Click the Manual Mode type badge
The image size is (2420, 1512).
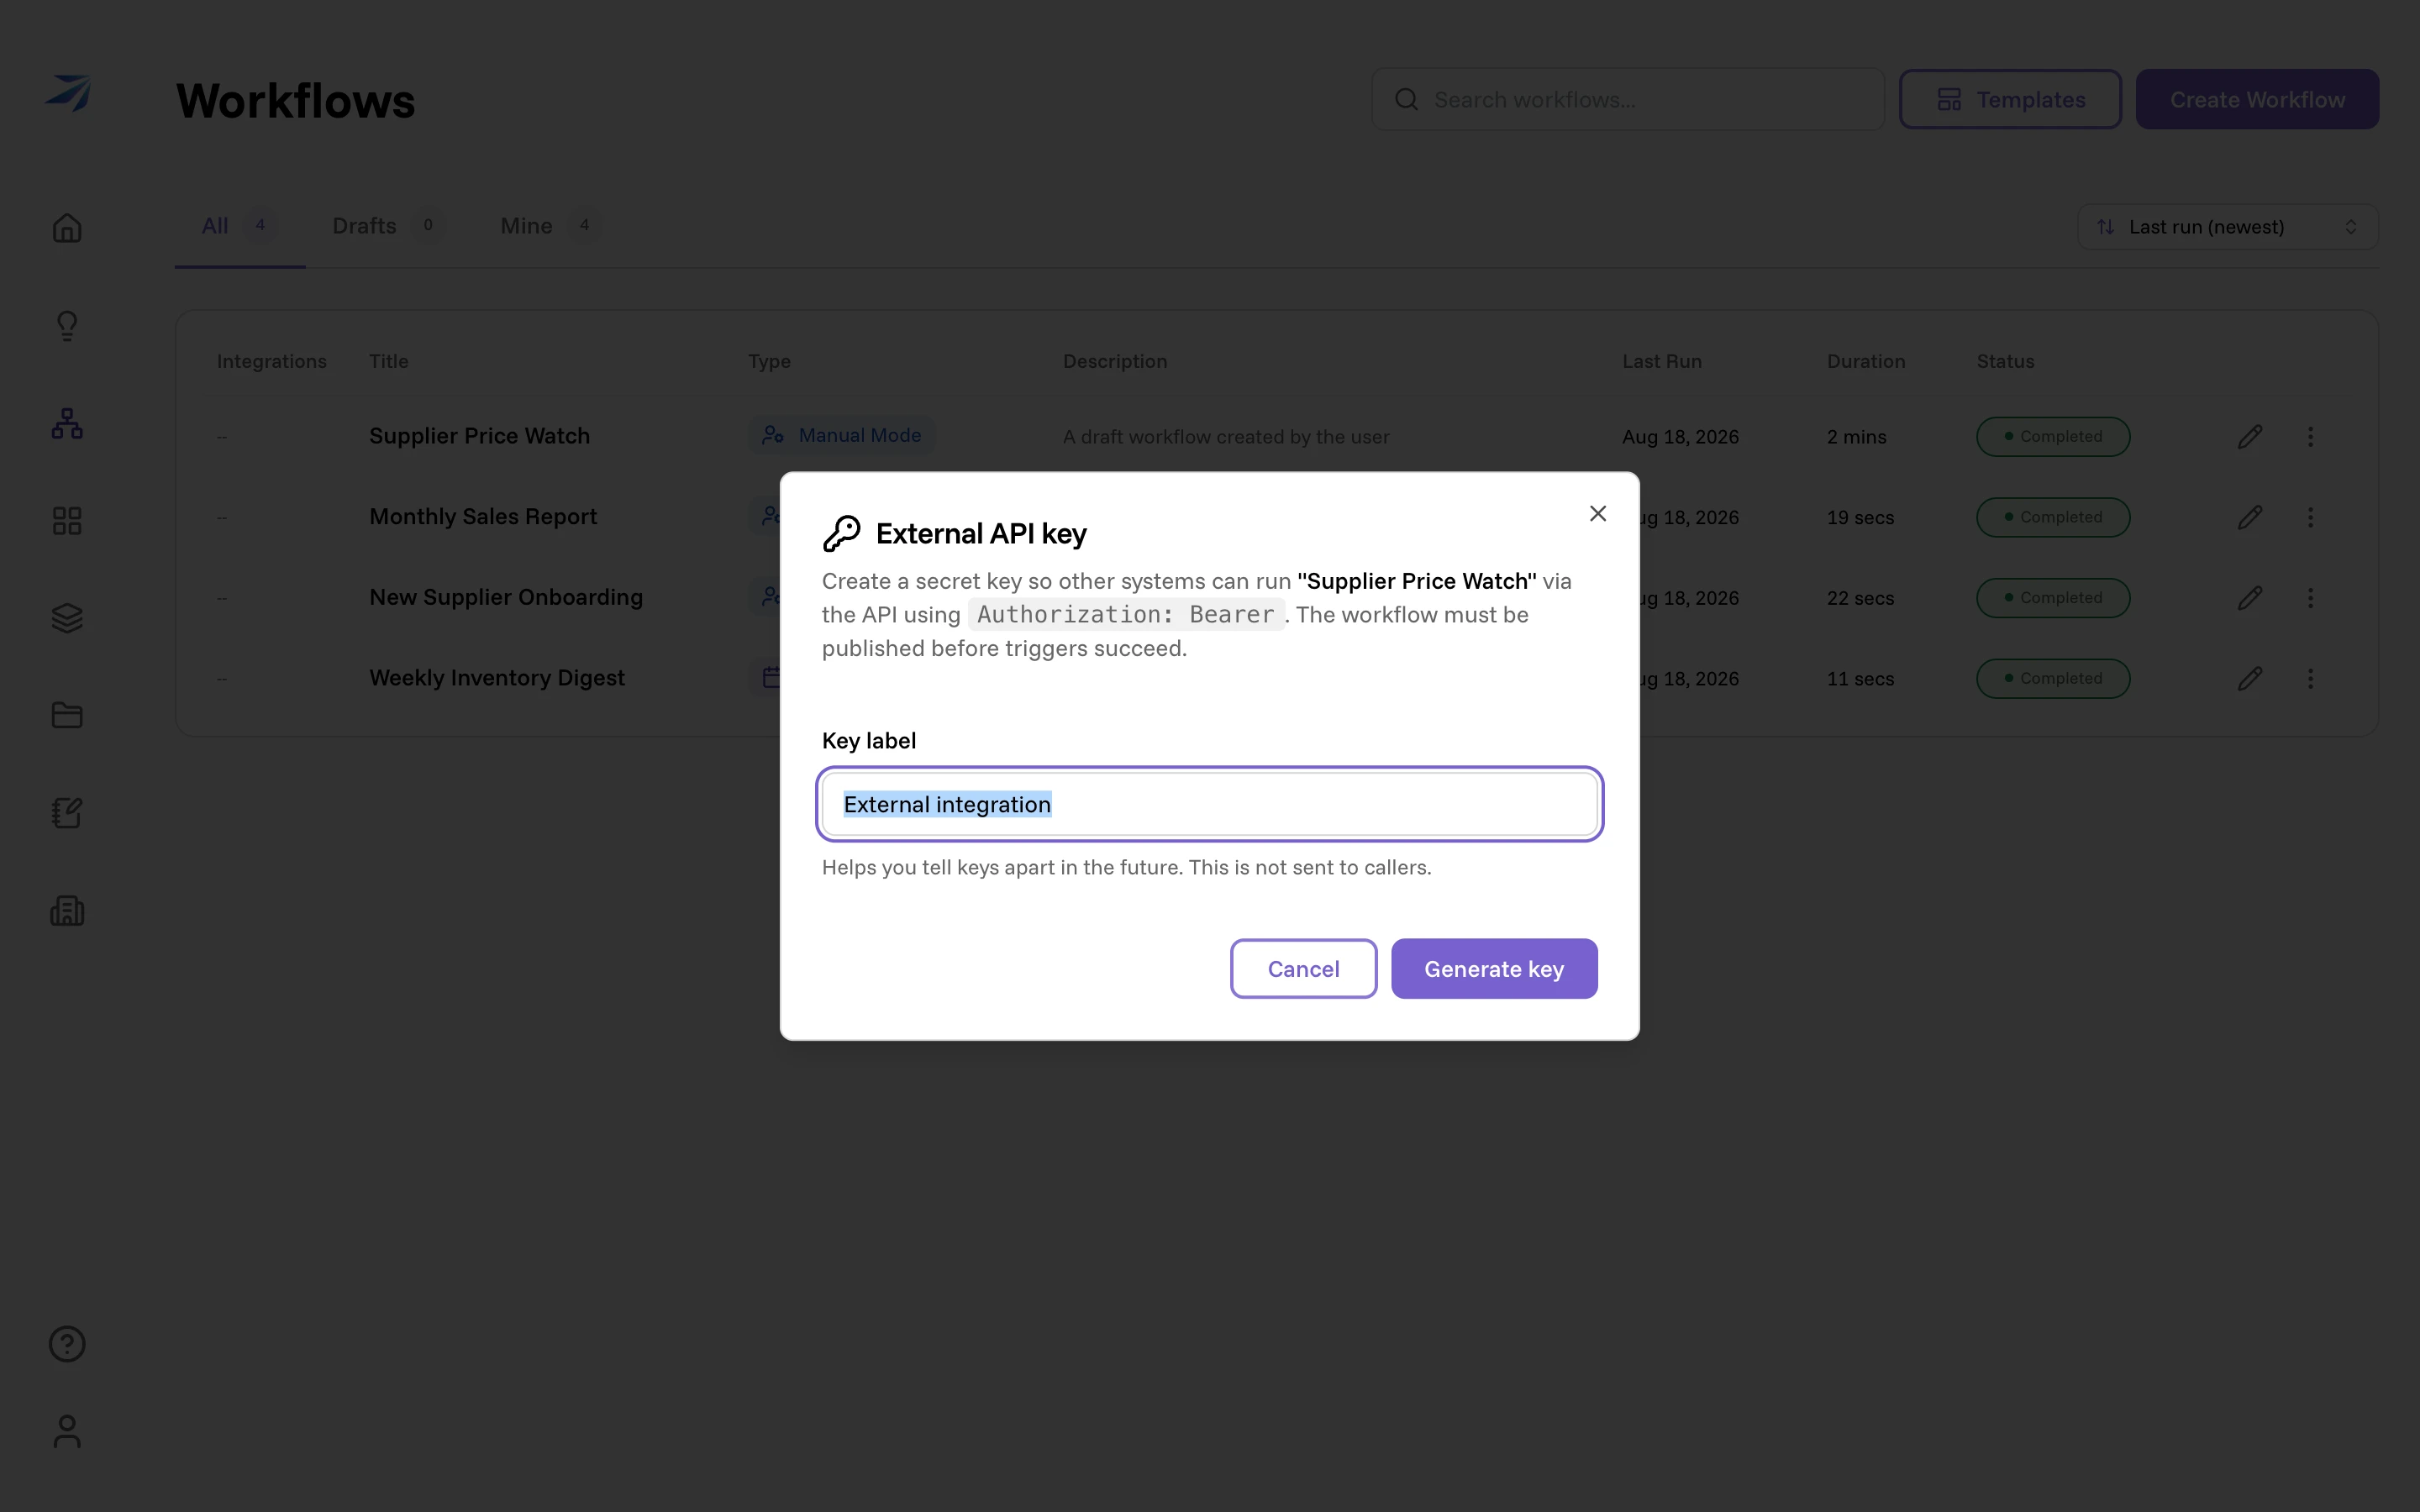pos(842,435)
